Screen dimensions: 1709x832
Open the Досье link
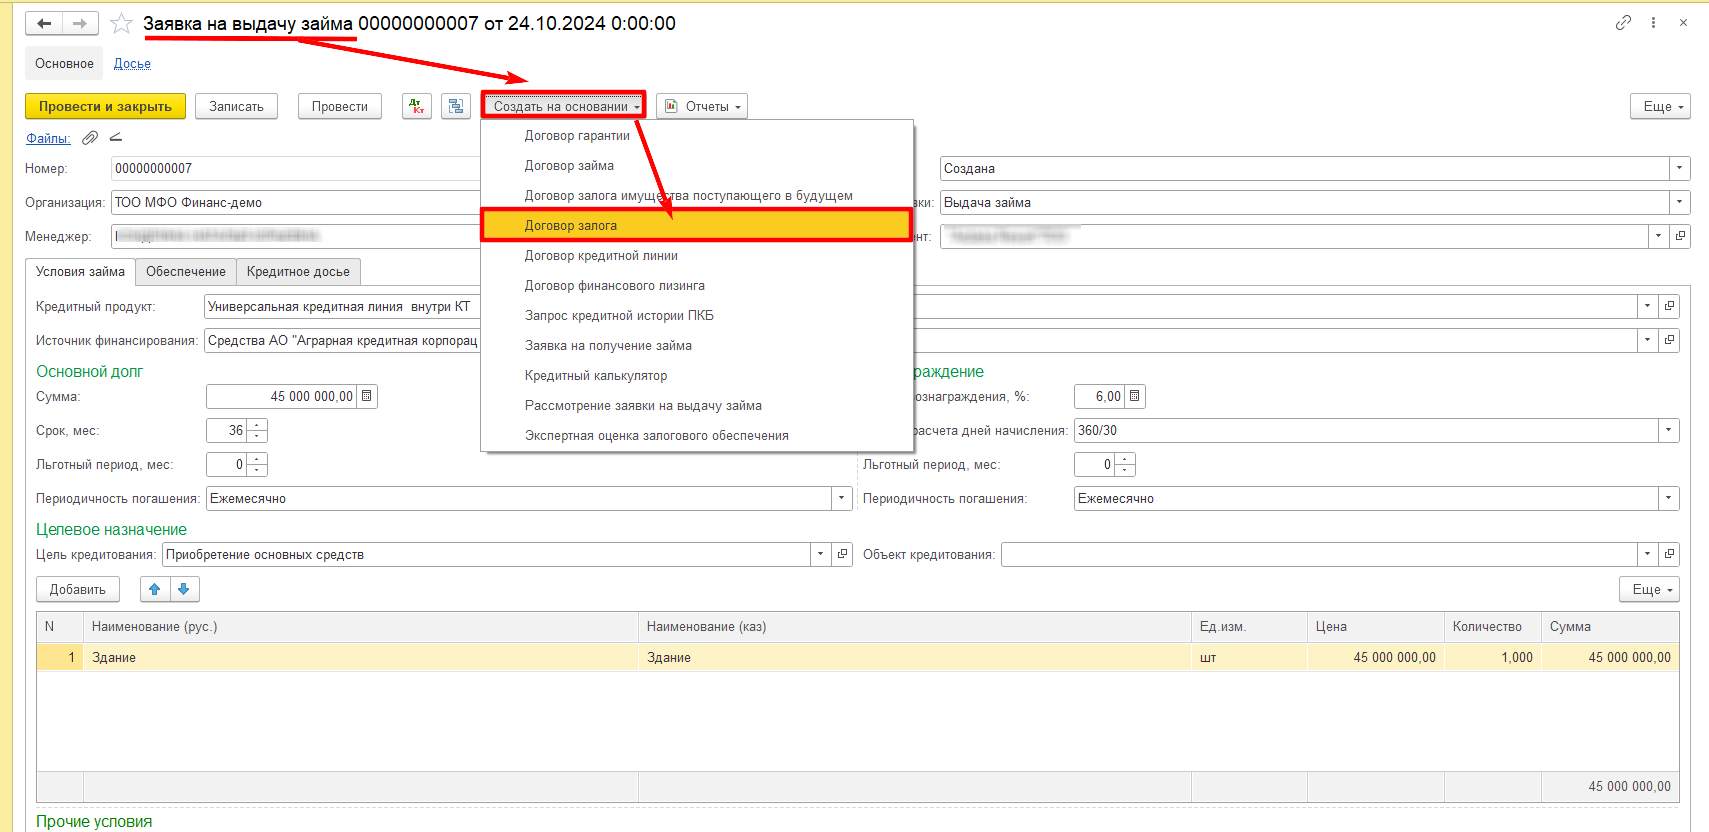pos(132,63)
